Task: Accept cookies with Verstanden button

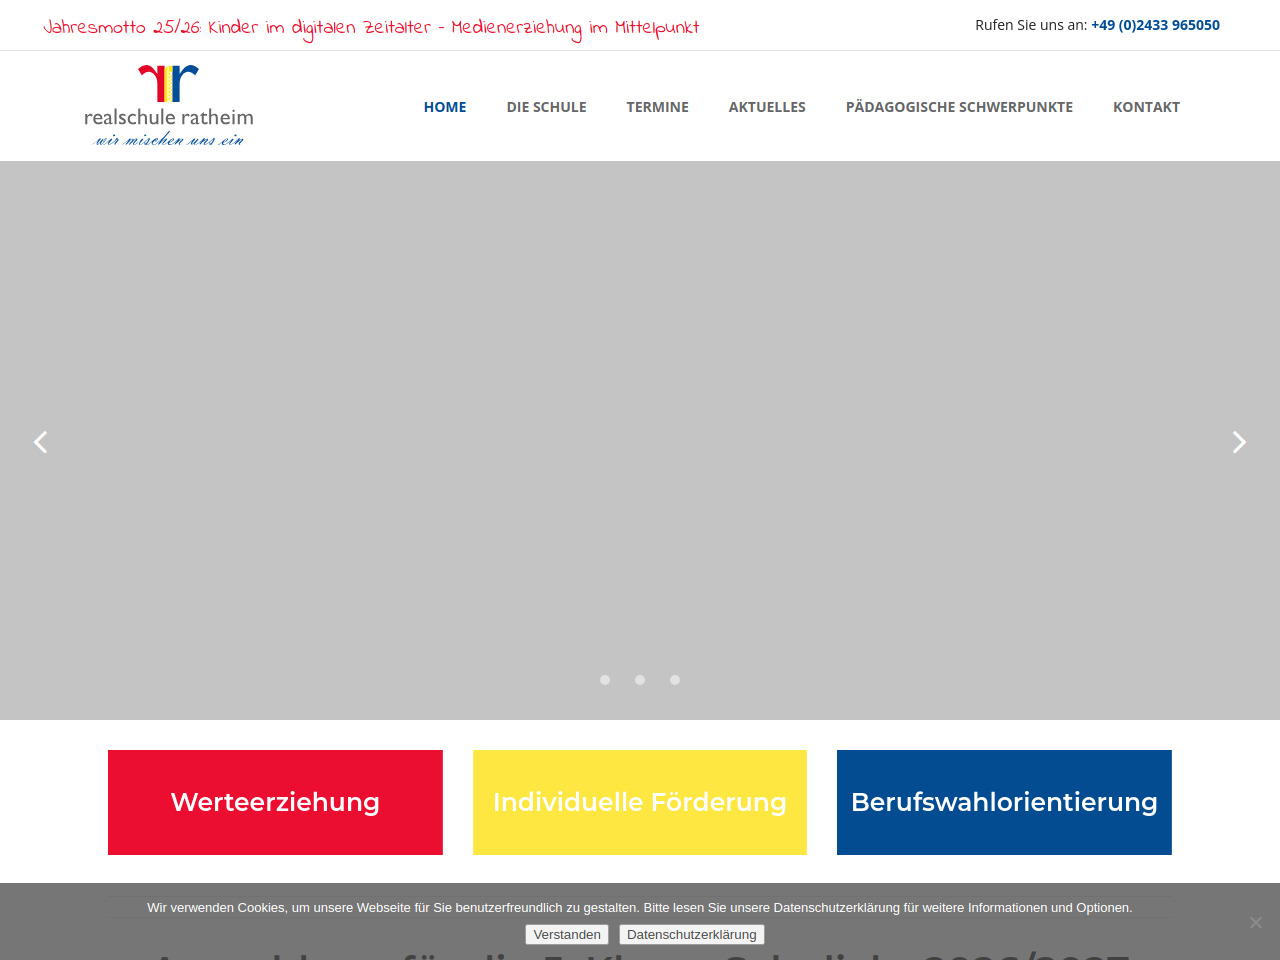Action: (567, 934)
